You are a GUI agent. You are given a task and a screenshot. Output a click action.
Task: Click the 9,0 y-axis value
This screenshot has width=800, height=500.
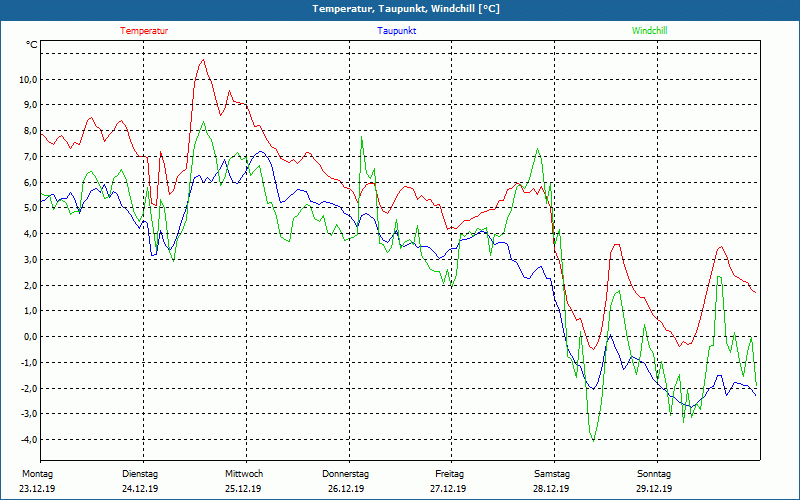pyautogui.click(x=30, y=105)
